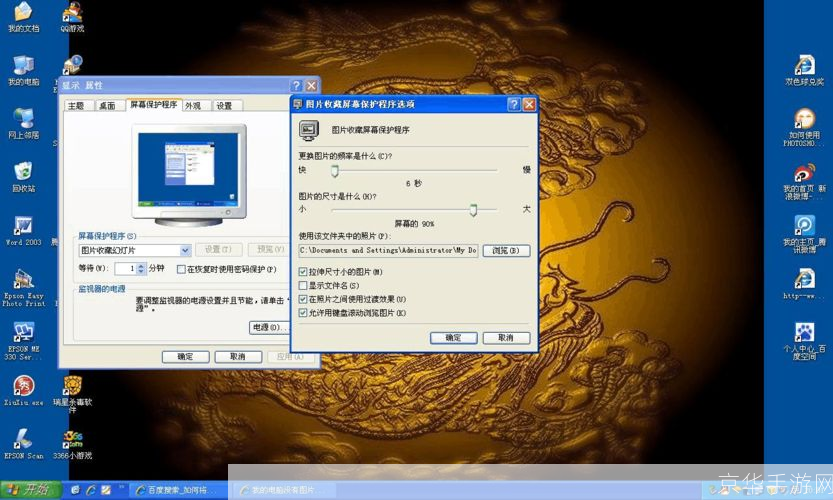Click the wait minutes number field
833x500 pixels.
pyautogui.click(x=126, y=269)
